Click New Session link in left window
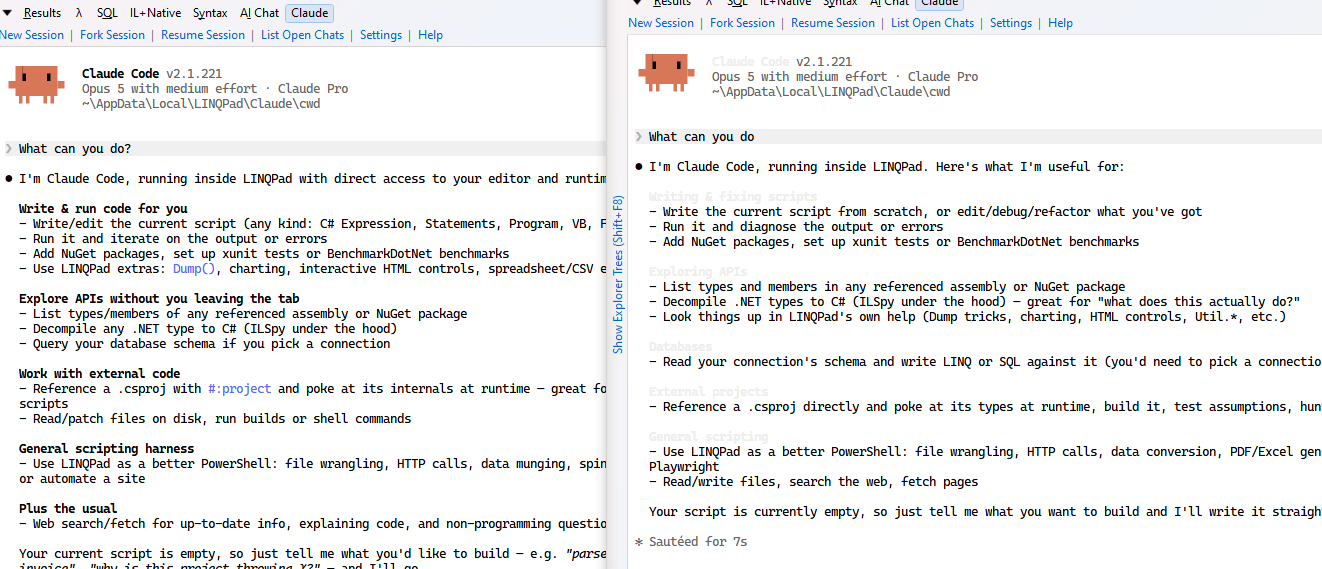This screenshot has height=569, width=1322. click(x=32, y=35)
